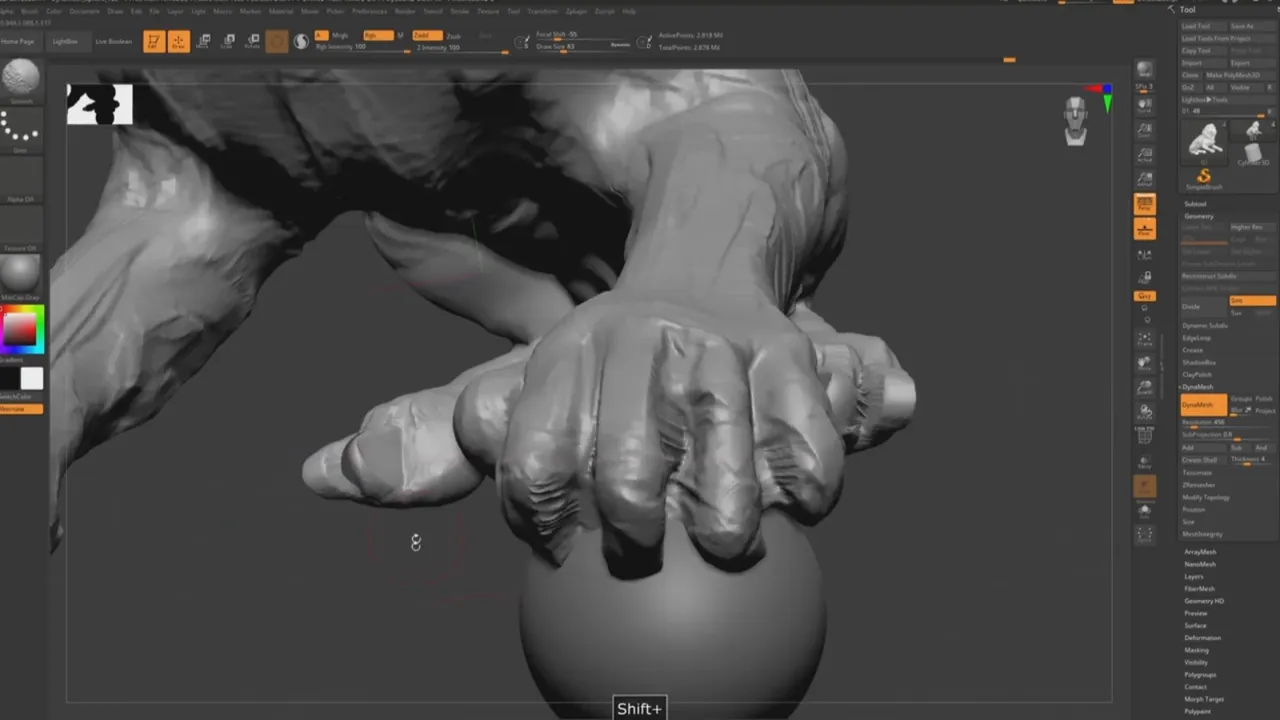
Task: Open the Zplugin menu
Action: point(576,11)
